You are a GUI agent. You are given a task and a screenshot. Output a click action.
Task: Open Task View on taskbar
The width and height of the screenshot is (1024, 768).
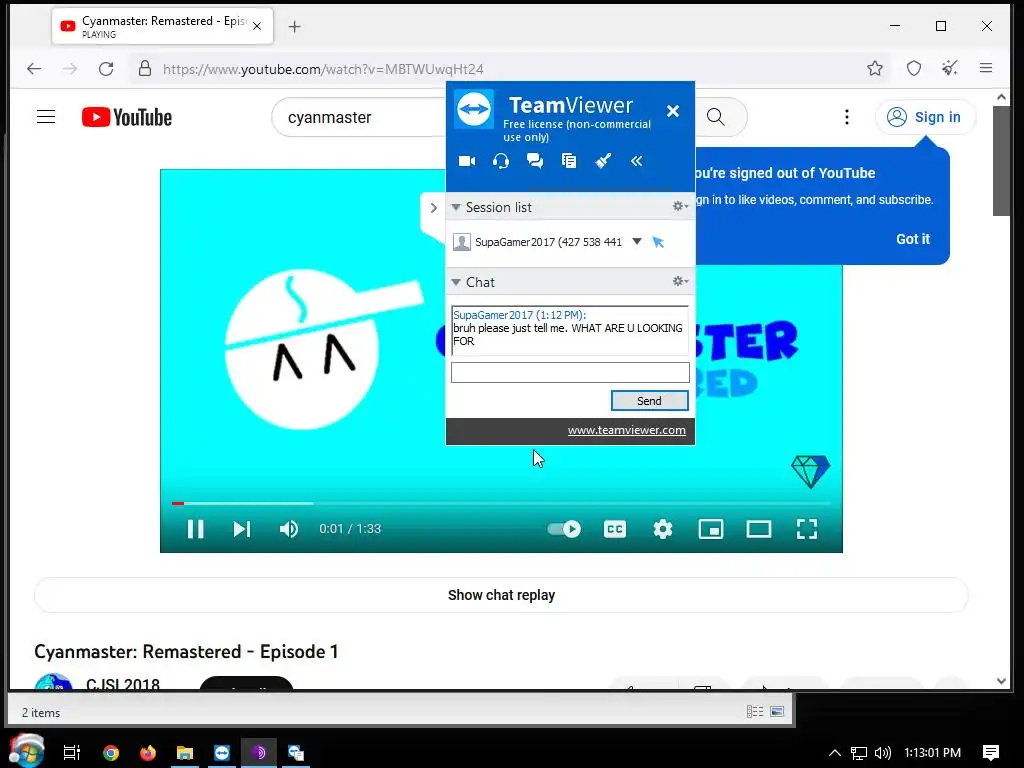(x=72, y=752)
